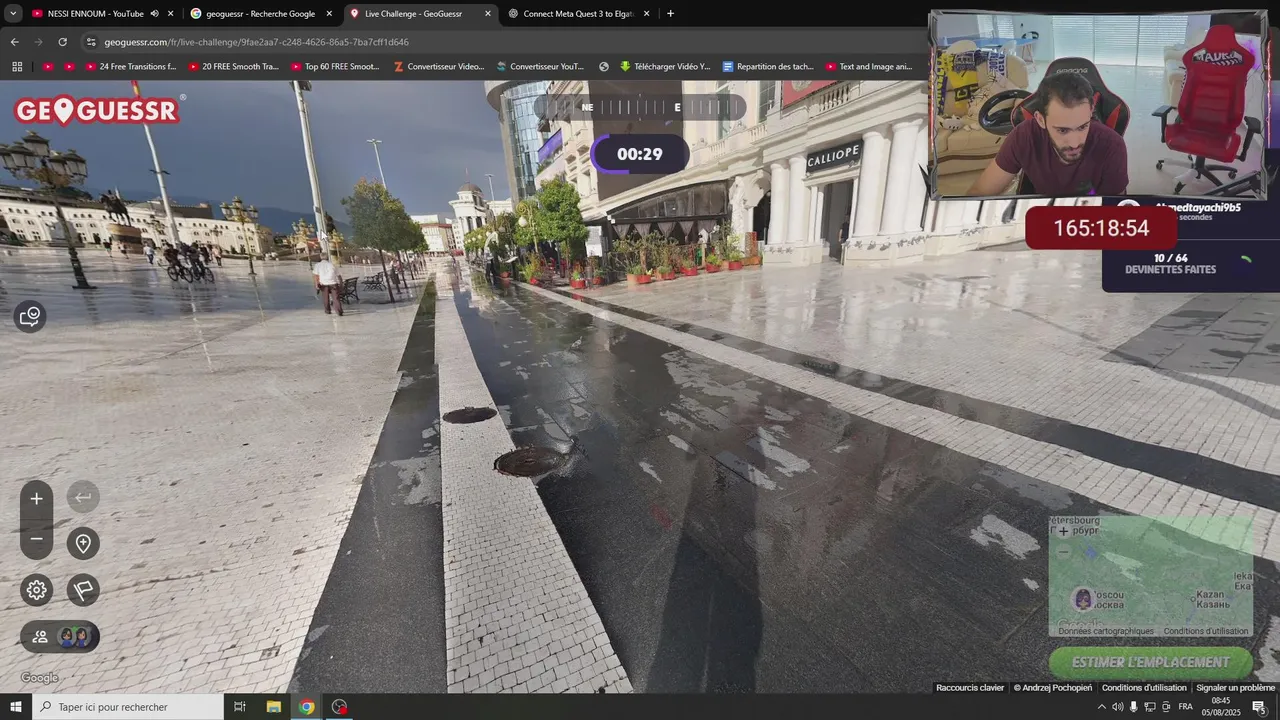This screenshot has width=1280, height=720.
Task: Close the geoguessr Recherche Google tab
Action: point(329,14)
